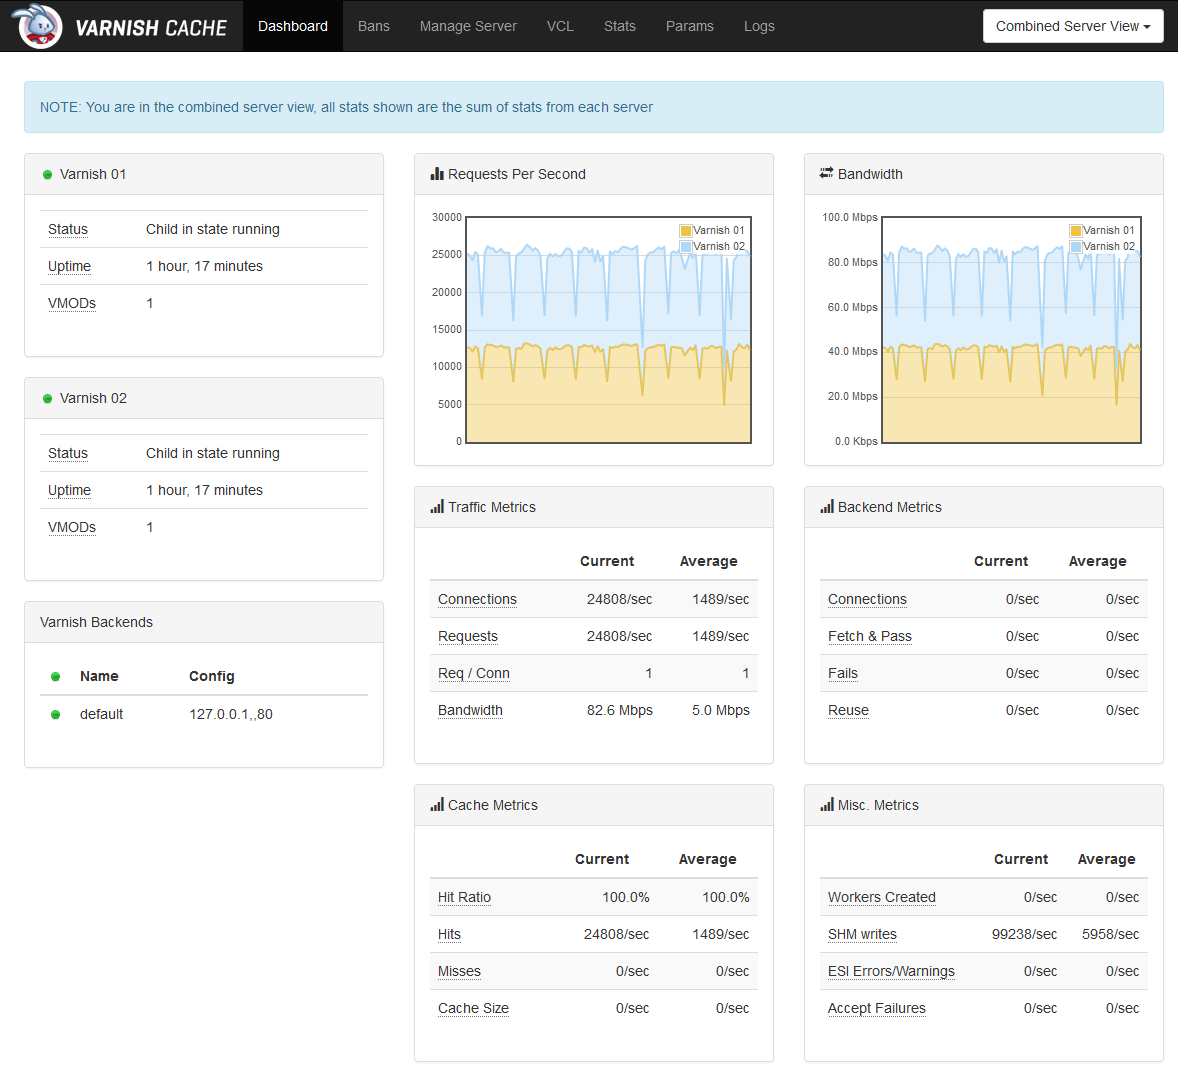This screenshot has height=1080, width=1178.
Task: Click the Bandwidth transfer arrows icon
Action: point(826,173)
